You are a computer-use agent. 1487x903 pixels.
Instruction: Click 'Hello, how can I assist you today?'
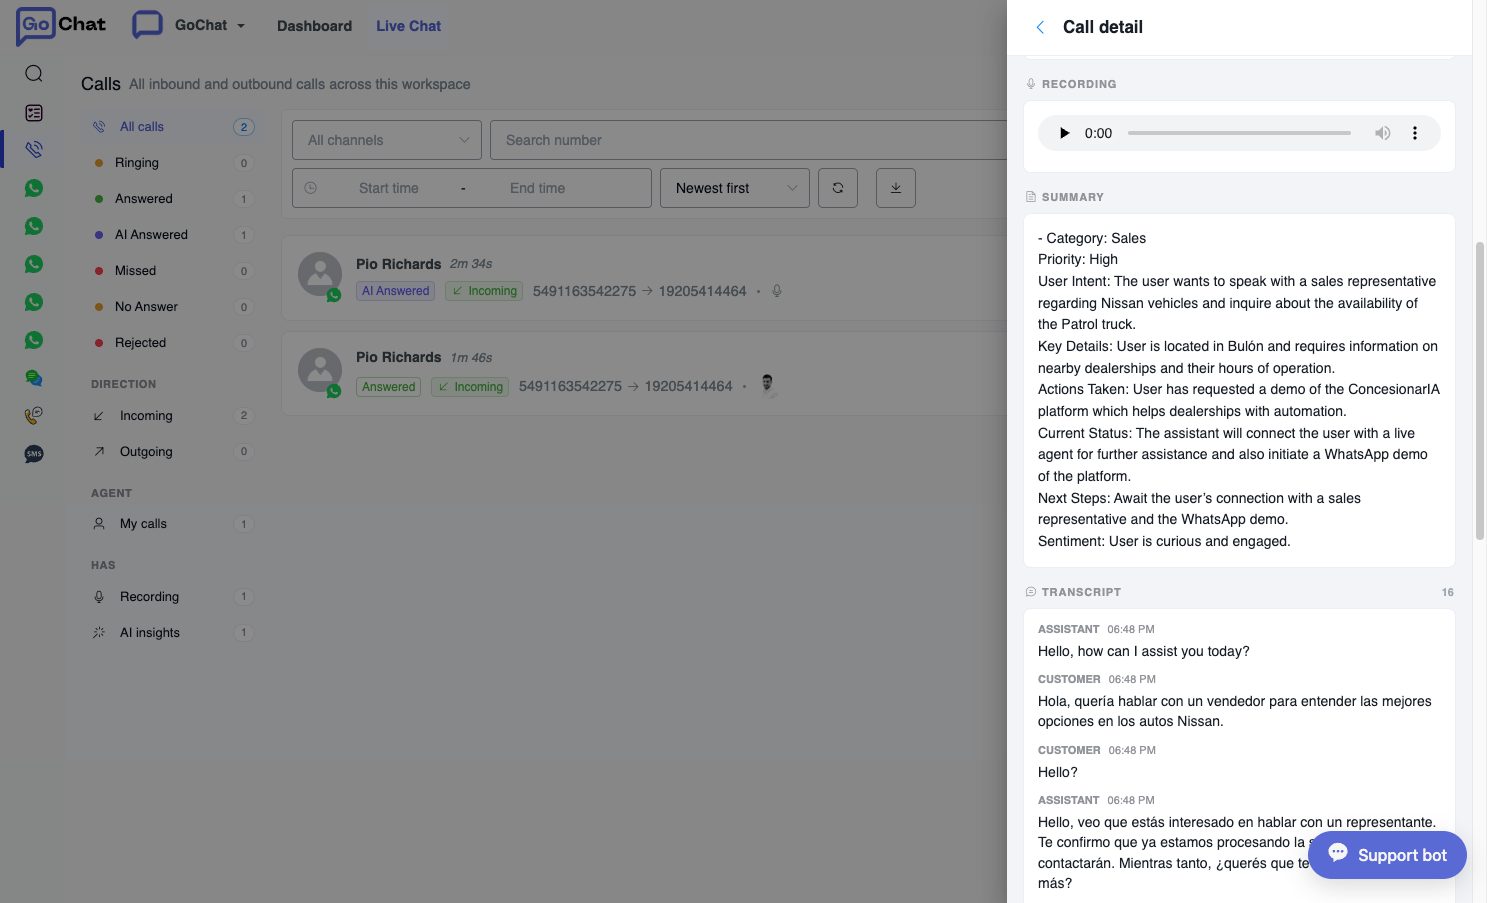point(1144,651)
